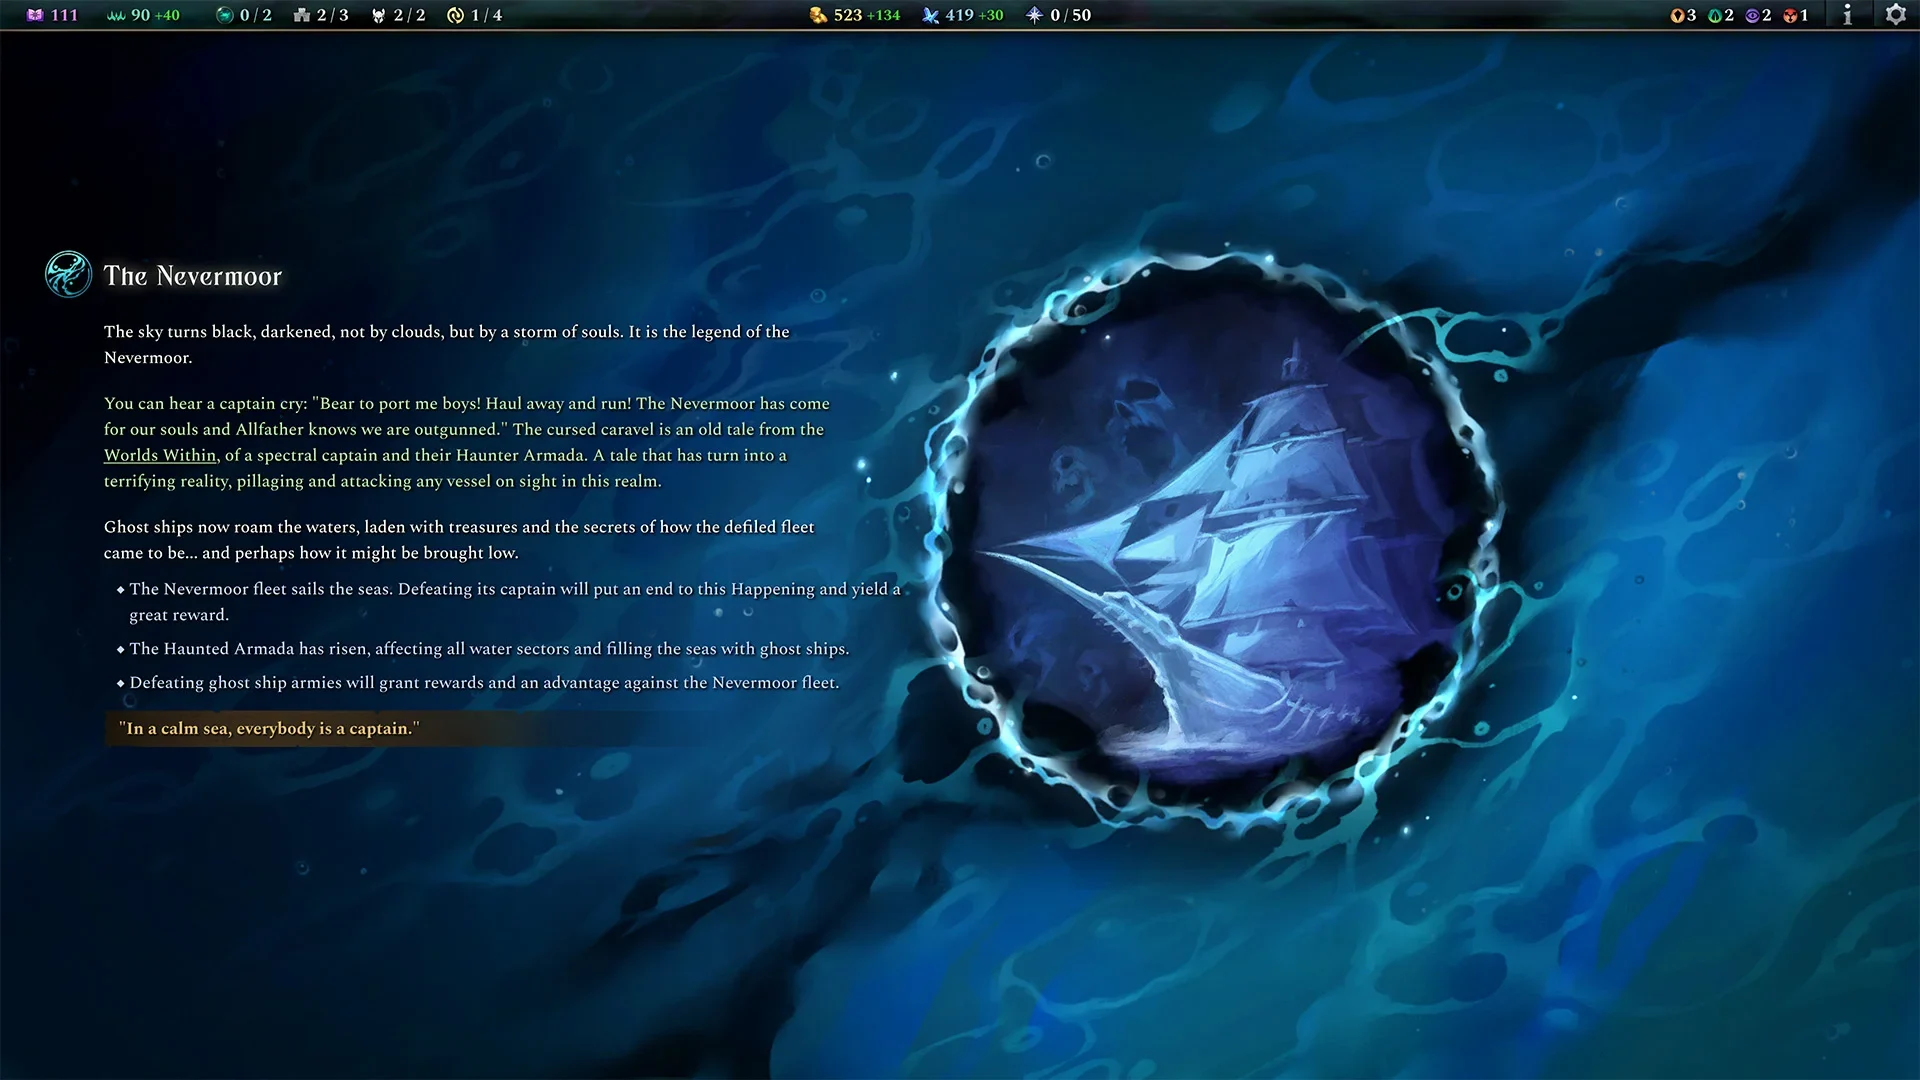Click the green nature affinity icon
This screenshot has width=1920, height=1080.
[x=1715, y=15]
